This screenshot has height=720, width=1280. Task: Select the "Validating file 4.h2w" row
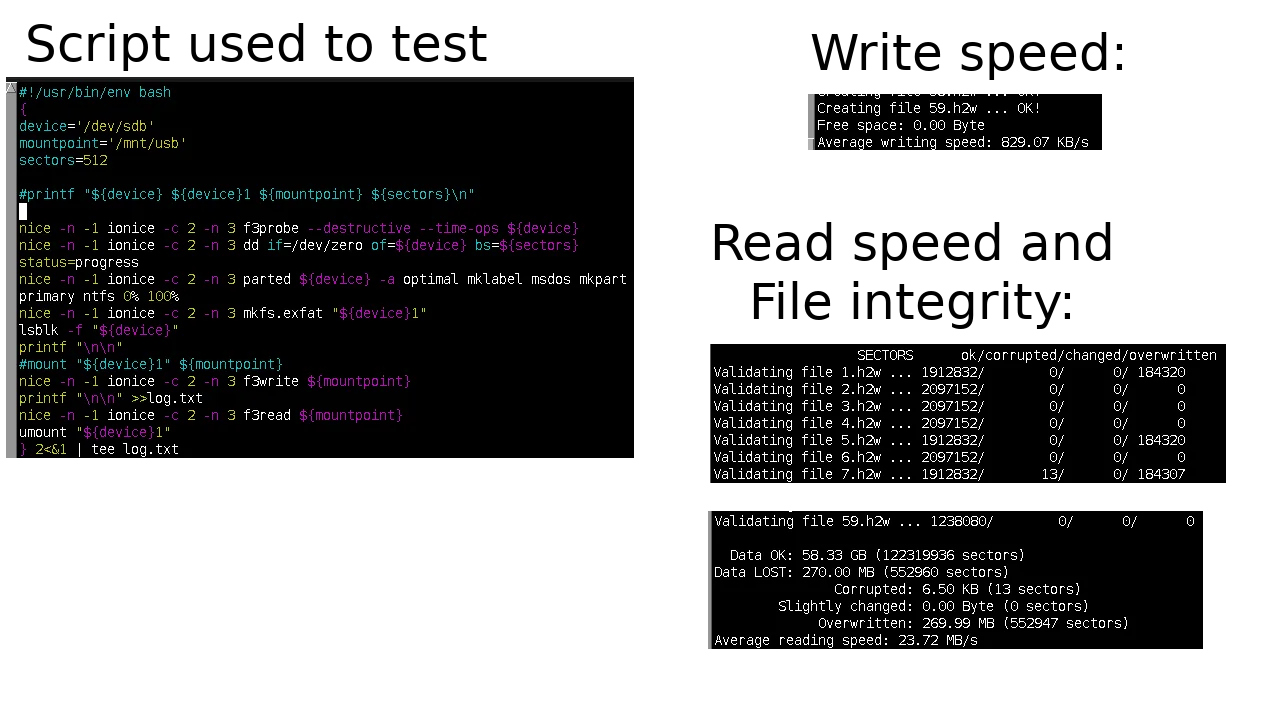[950, 423]
